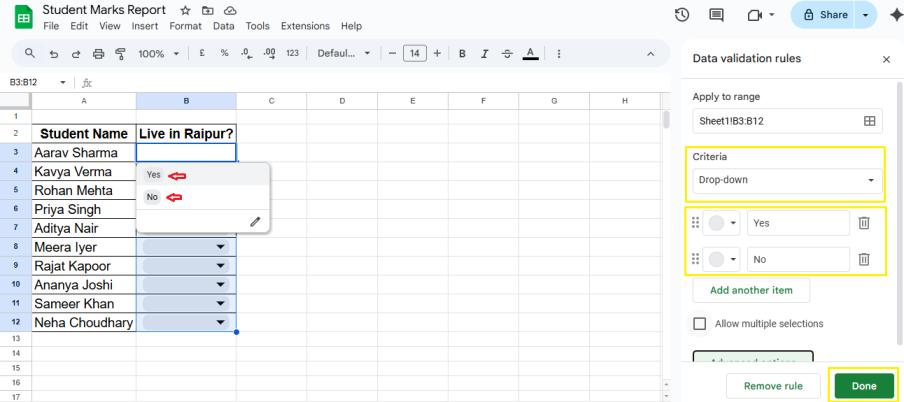904x402 pixels.
Task: Open the font Default dropdown
Action: [x=344, y=53]
